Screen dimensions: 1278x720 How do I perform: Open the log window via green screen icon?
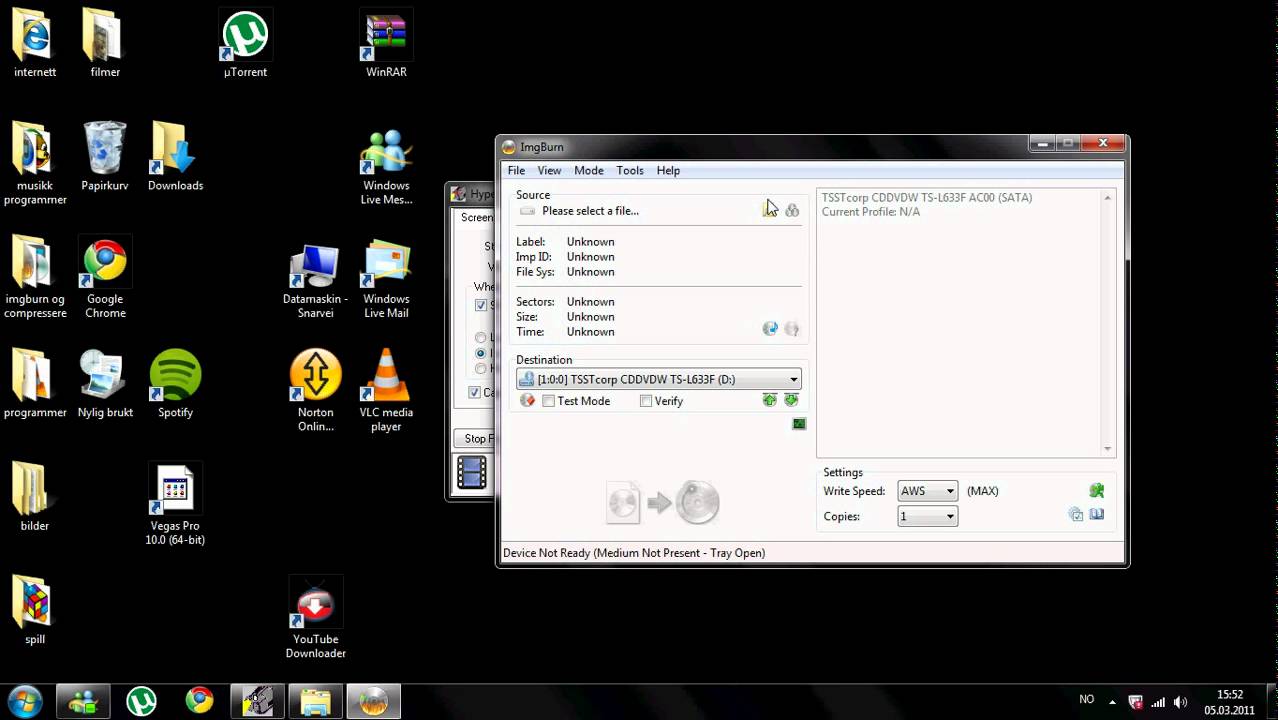point(799,424)
